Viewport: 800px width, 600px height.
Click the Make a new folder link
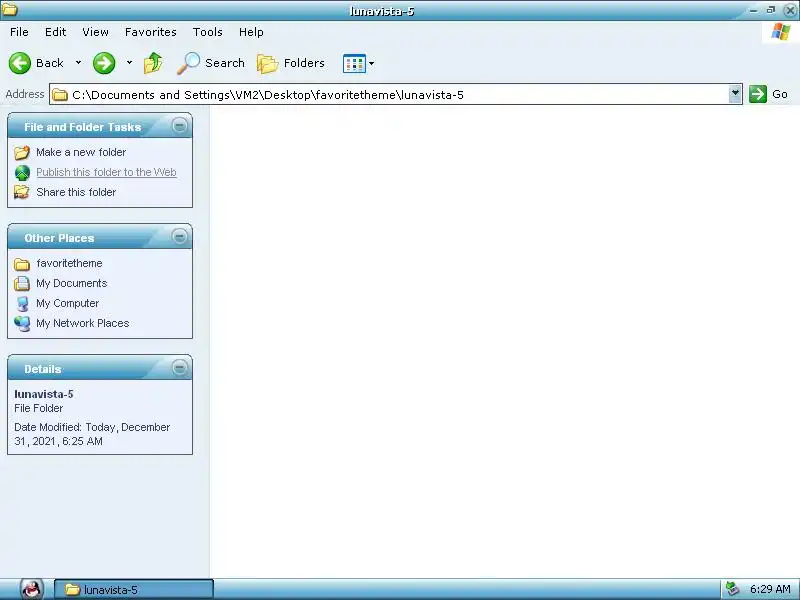(81, 152)
